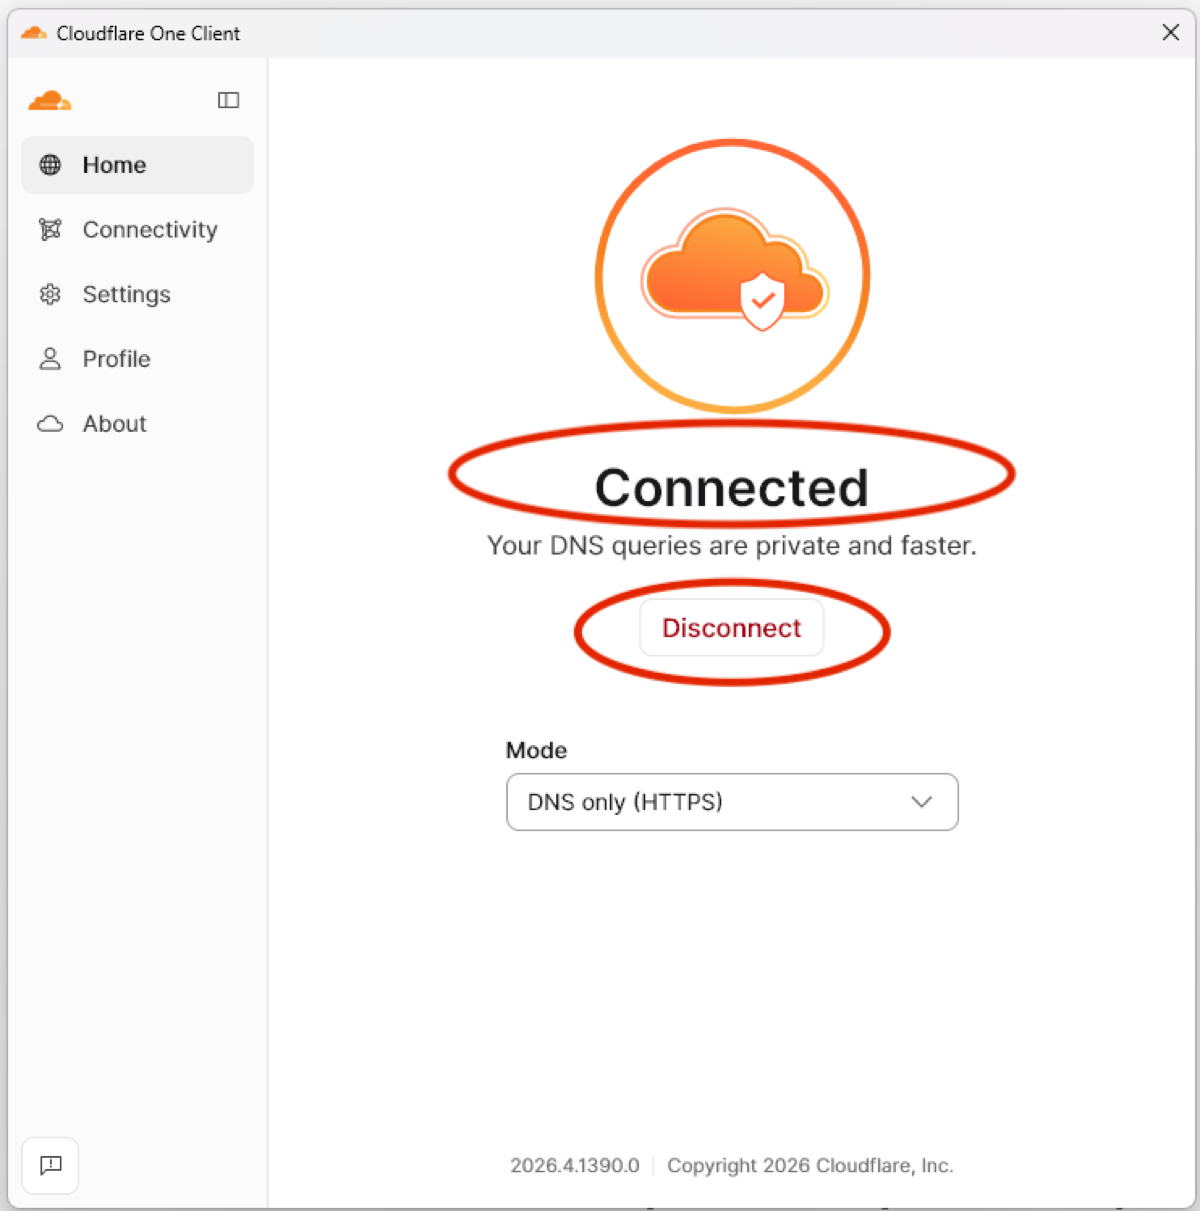Click the Cloudflare One Client window title
Viewport: 1200px width, 1211px height.
pos(148,33)
